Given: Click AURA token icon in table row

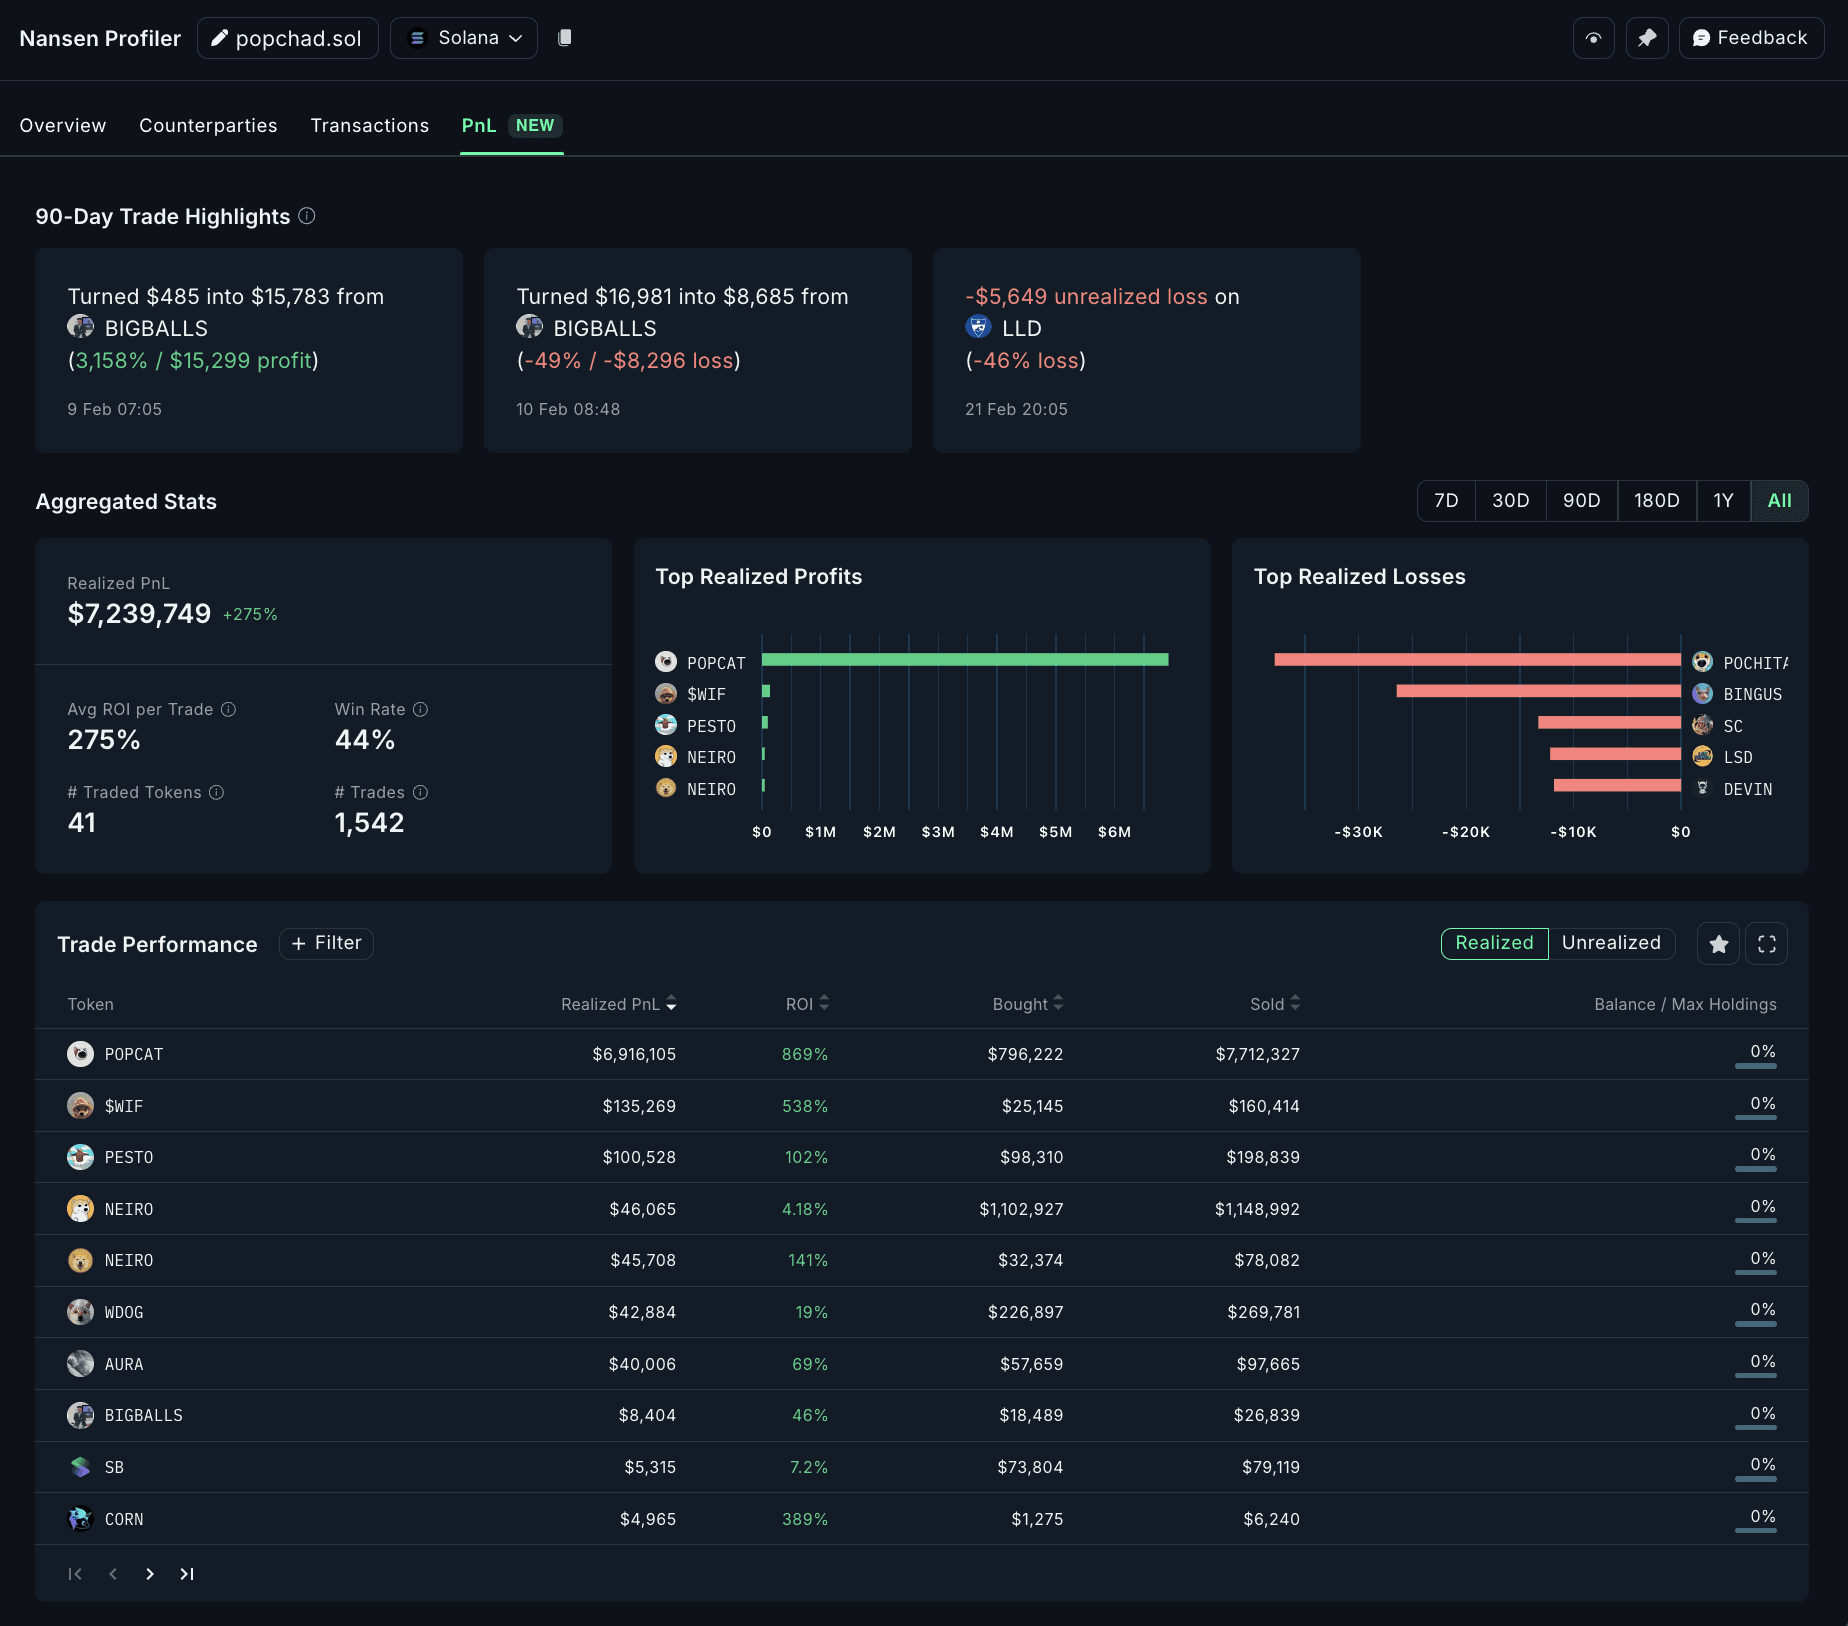Looking at the screenshot, I should [x=80, y=1364].
